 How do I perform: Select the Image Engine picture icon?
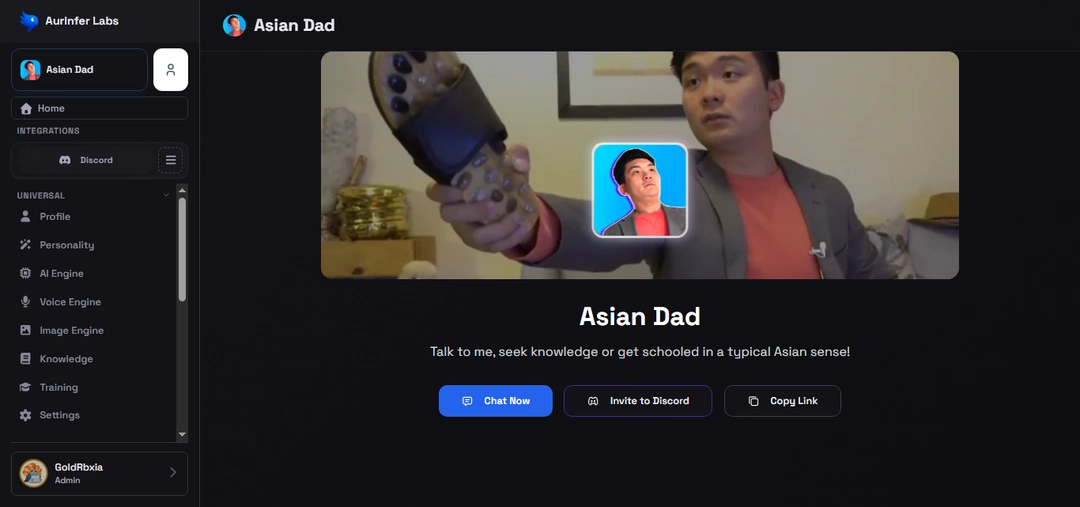pyautogui.click(x=25, y=330)
